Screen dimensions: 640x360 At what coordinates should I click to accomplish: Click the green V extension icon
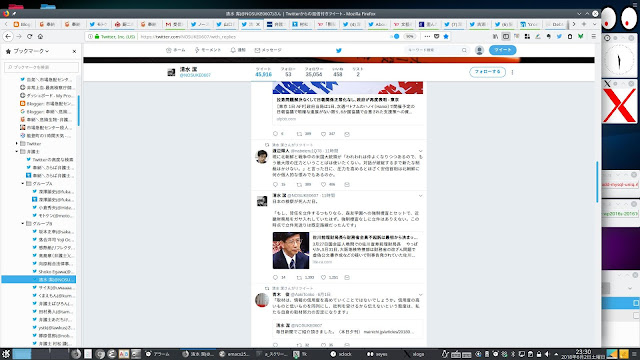pos(580,36)
